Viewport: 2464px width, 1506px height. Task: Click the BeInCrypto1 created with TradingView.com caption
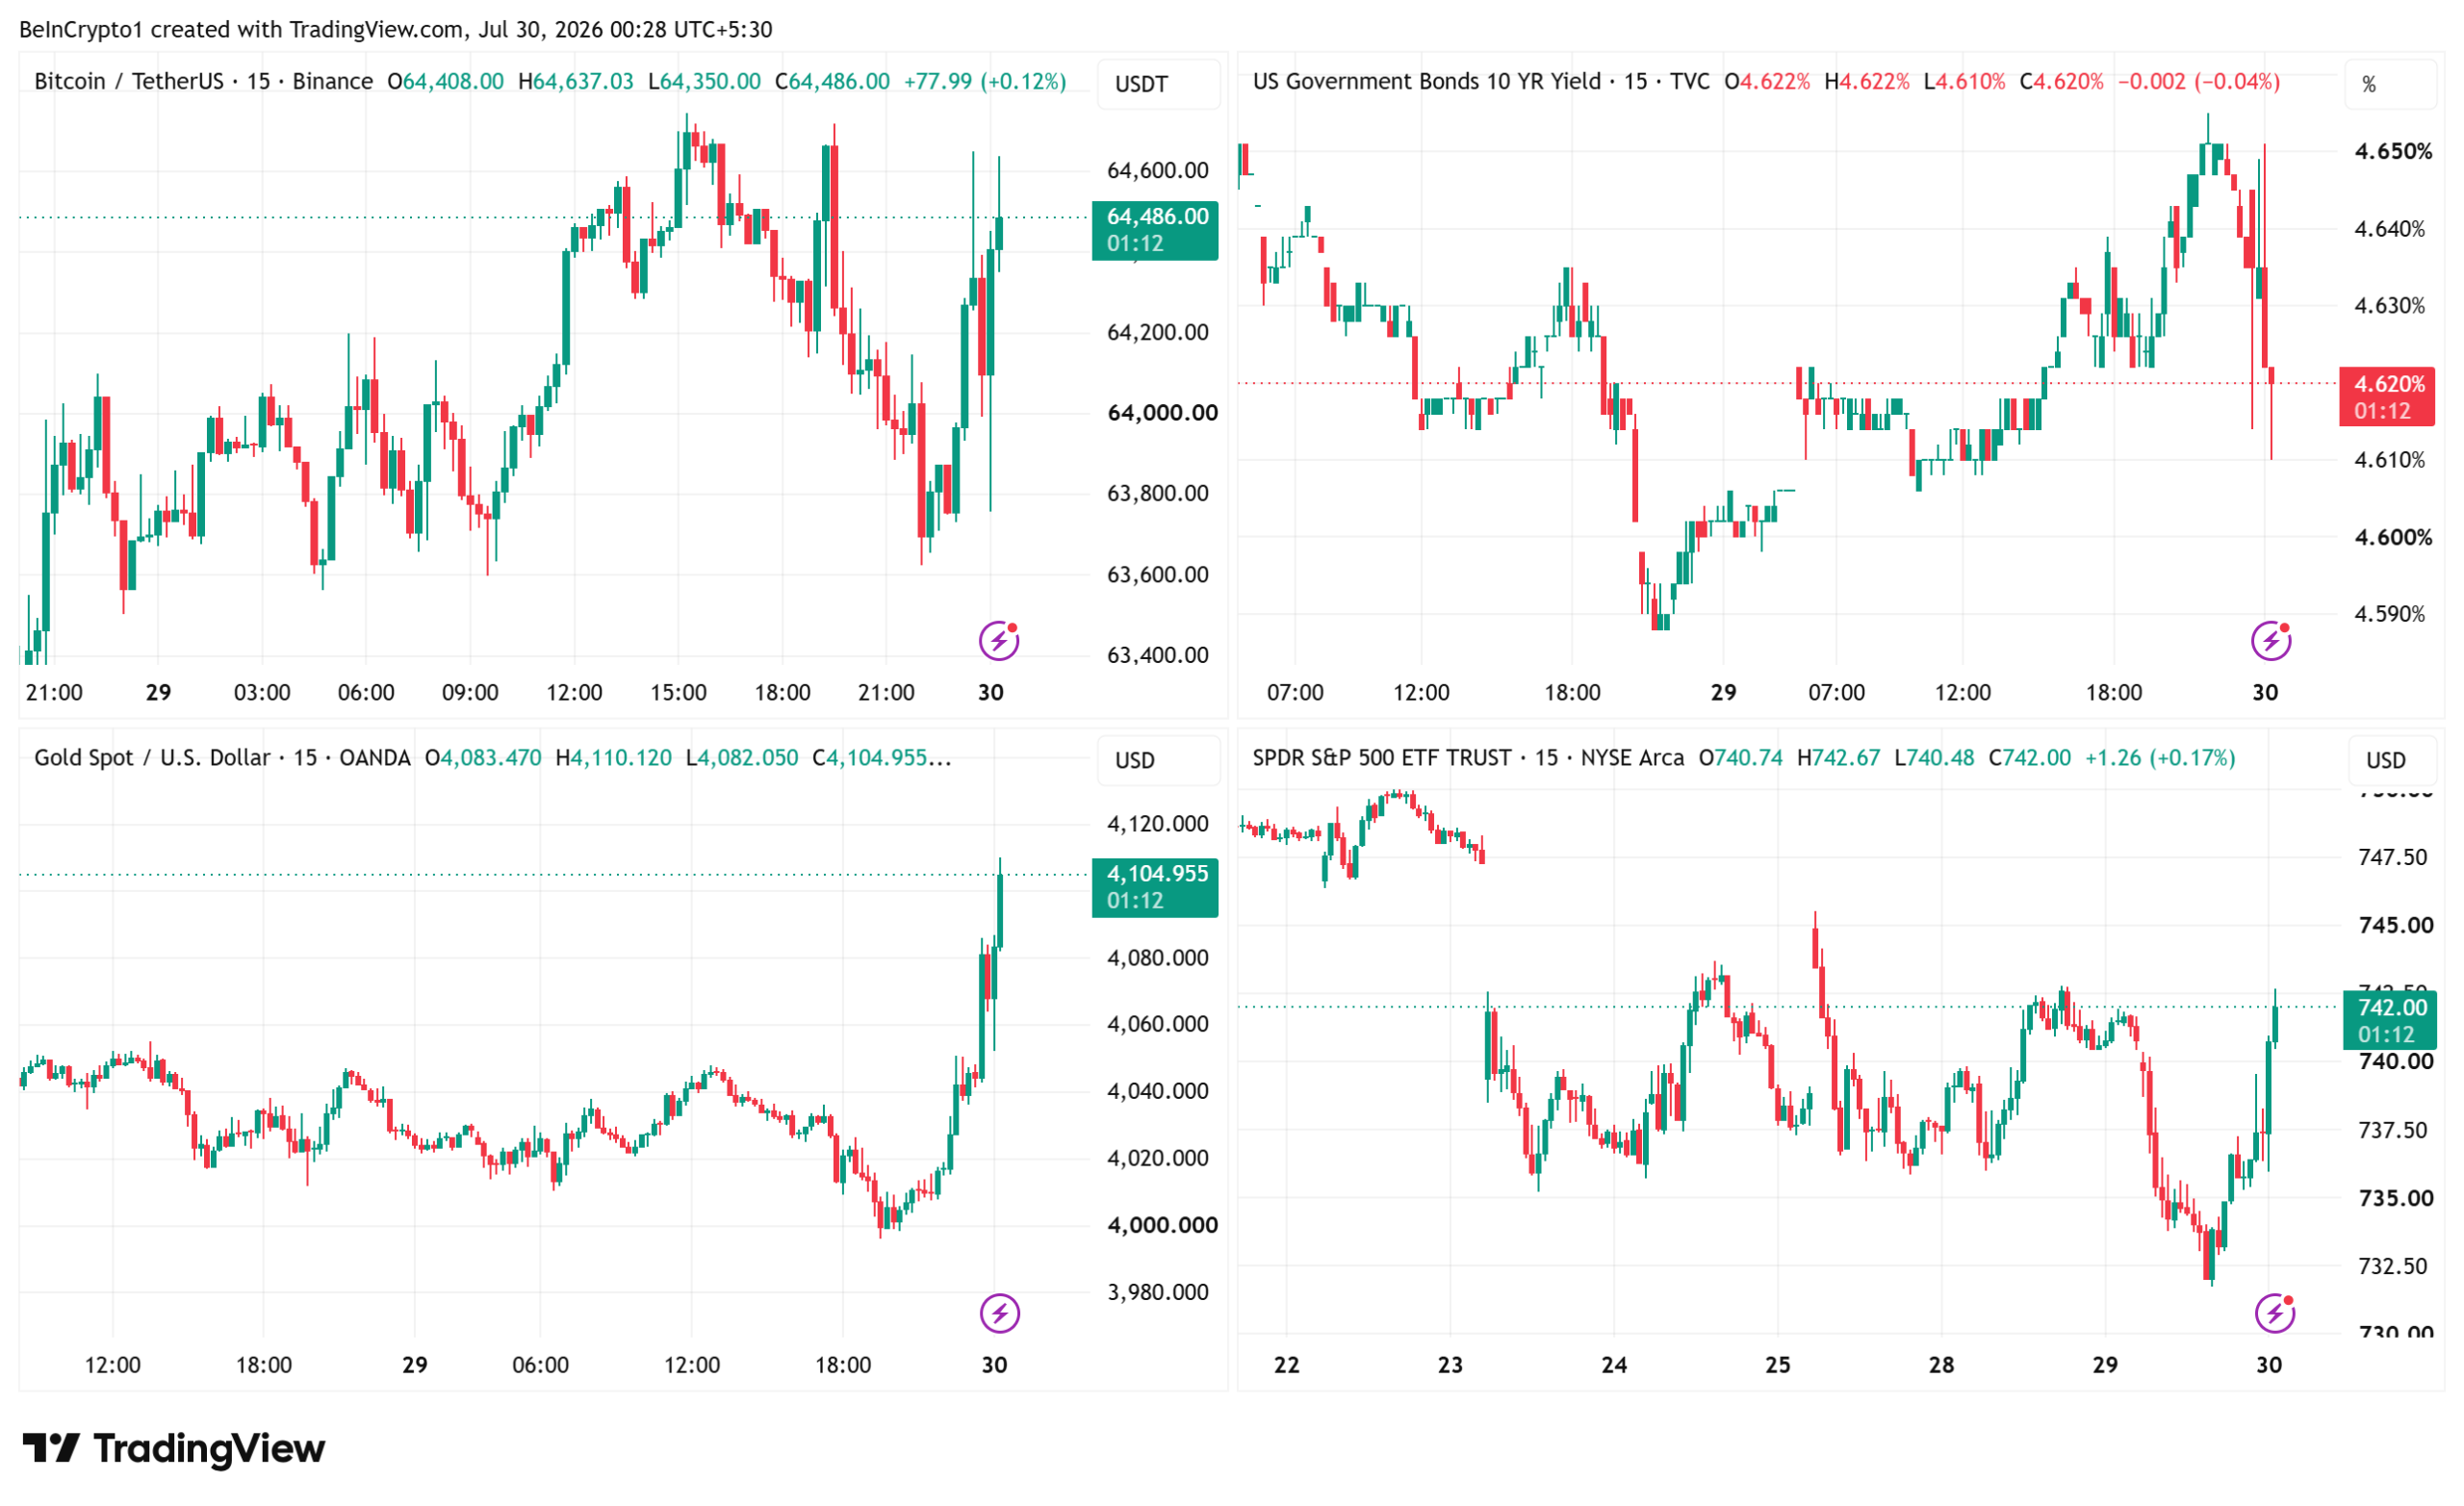(396, 29)
